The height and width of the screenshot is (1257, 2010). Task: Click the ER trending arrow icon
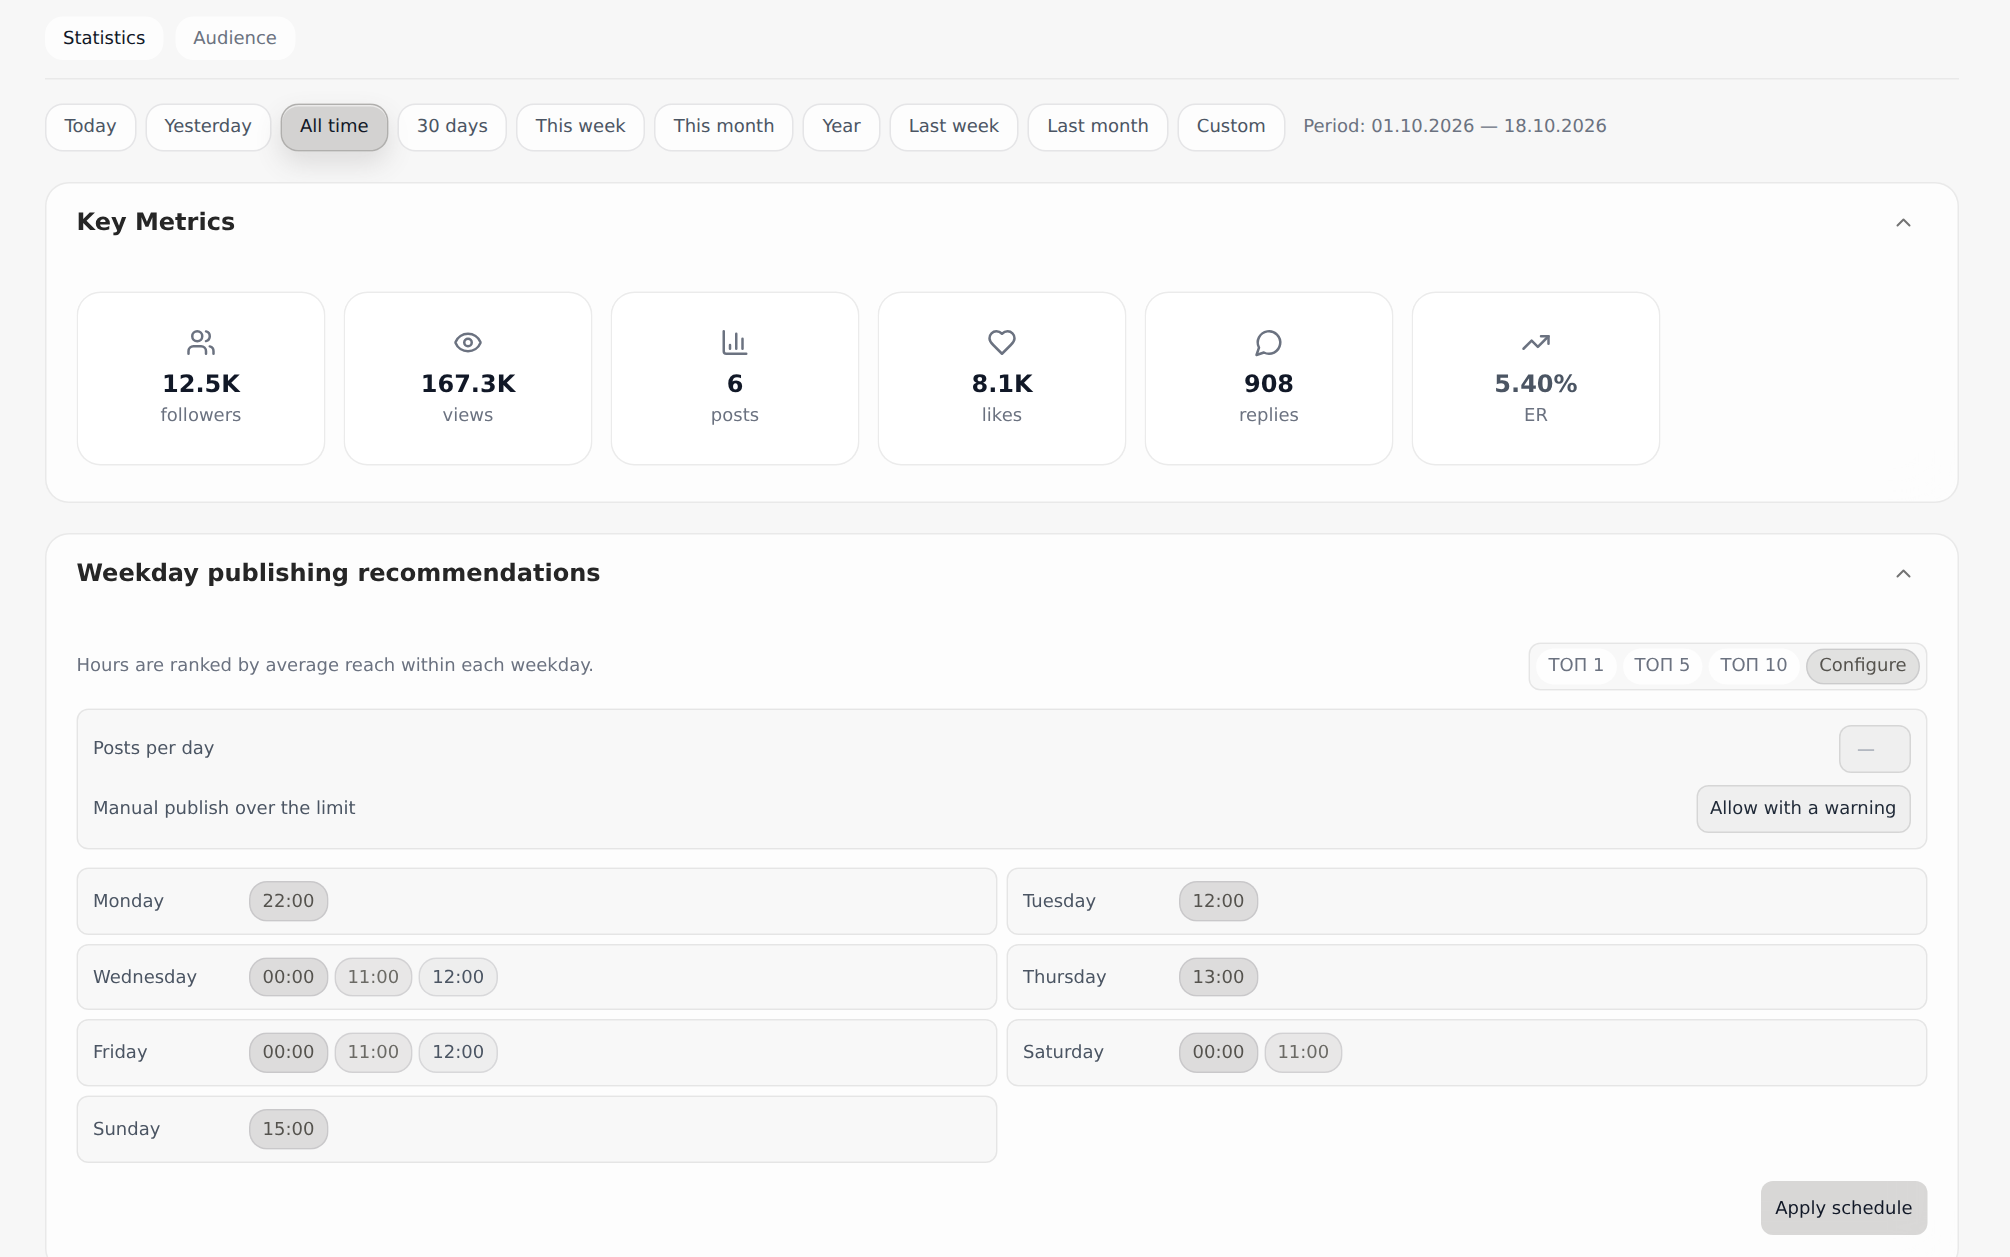[x=1536, y=343]
